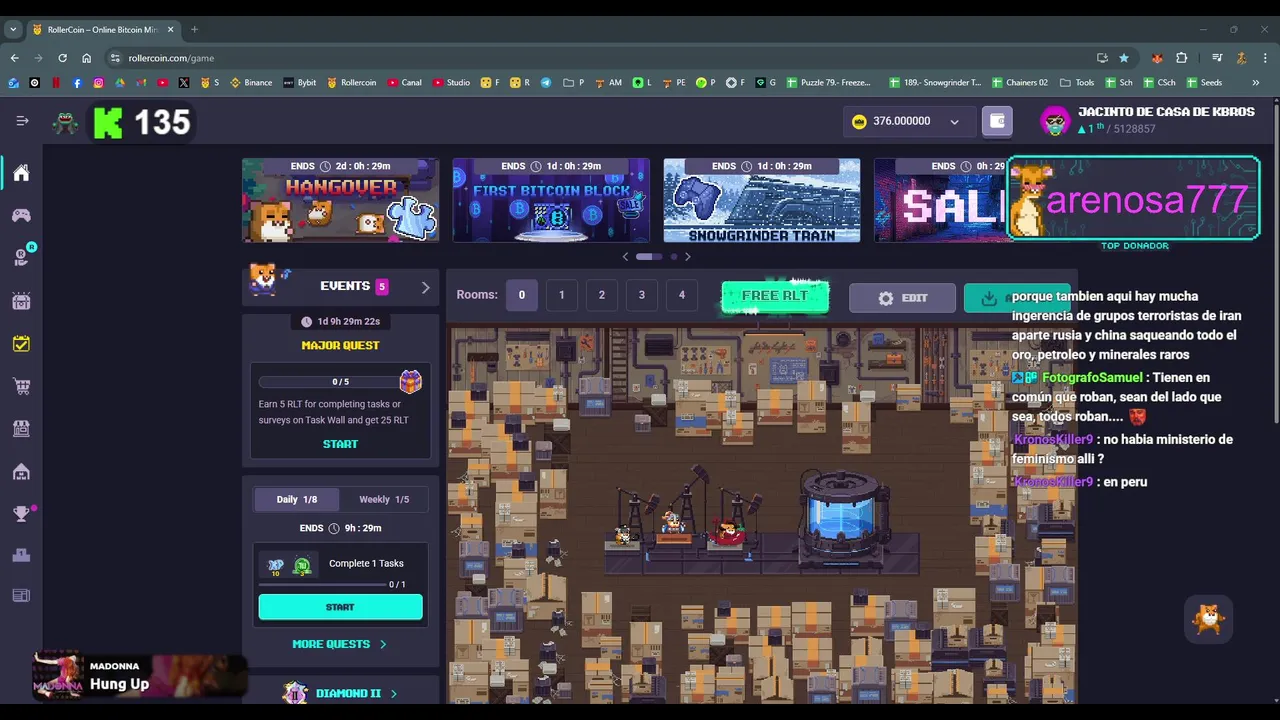The width and height of the screenshot is (1280, 720).
Task: Click the gift box on Major Quest
Action: [410, 381]
